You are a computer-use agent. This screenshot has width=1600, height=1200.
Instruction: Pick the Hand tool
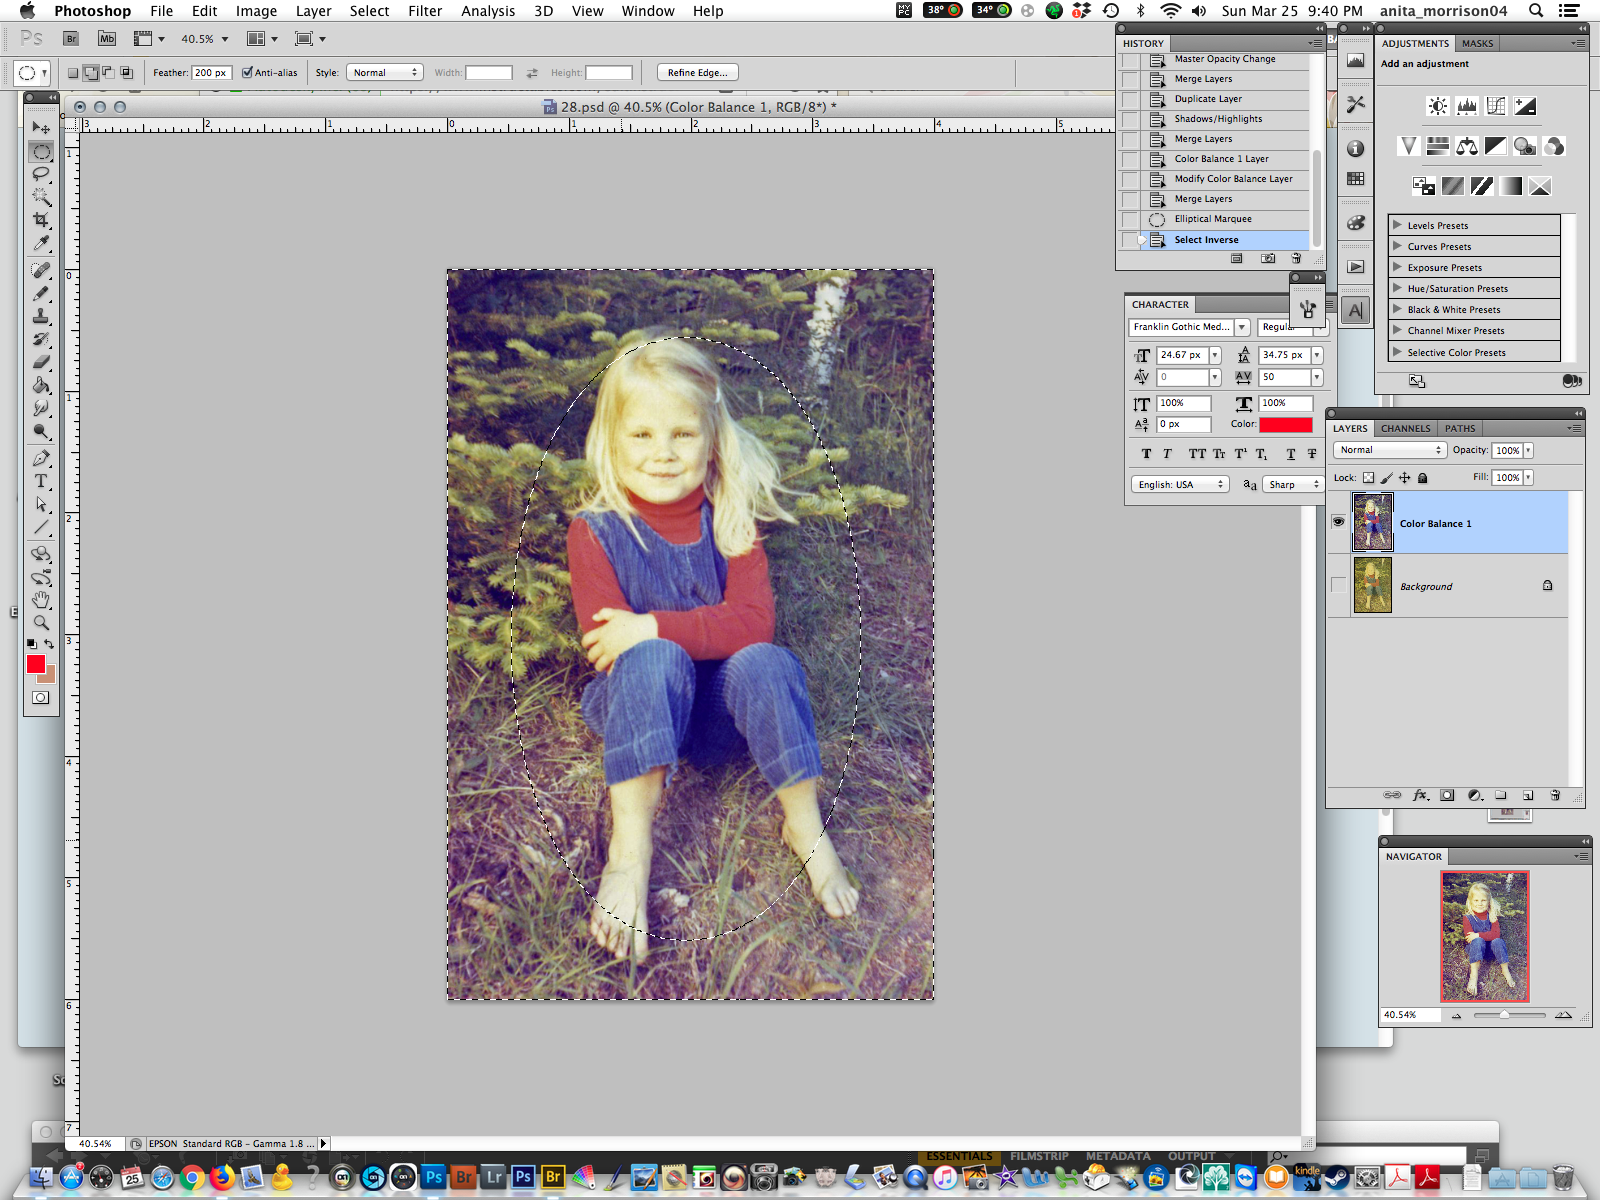click(41, 599)
